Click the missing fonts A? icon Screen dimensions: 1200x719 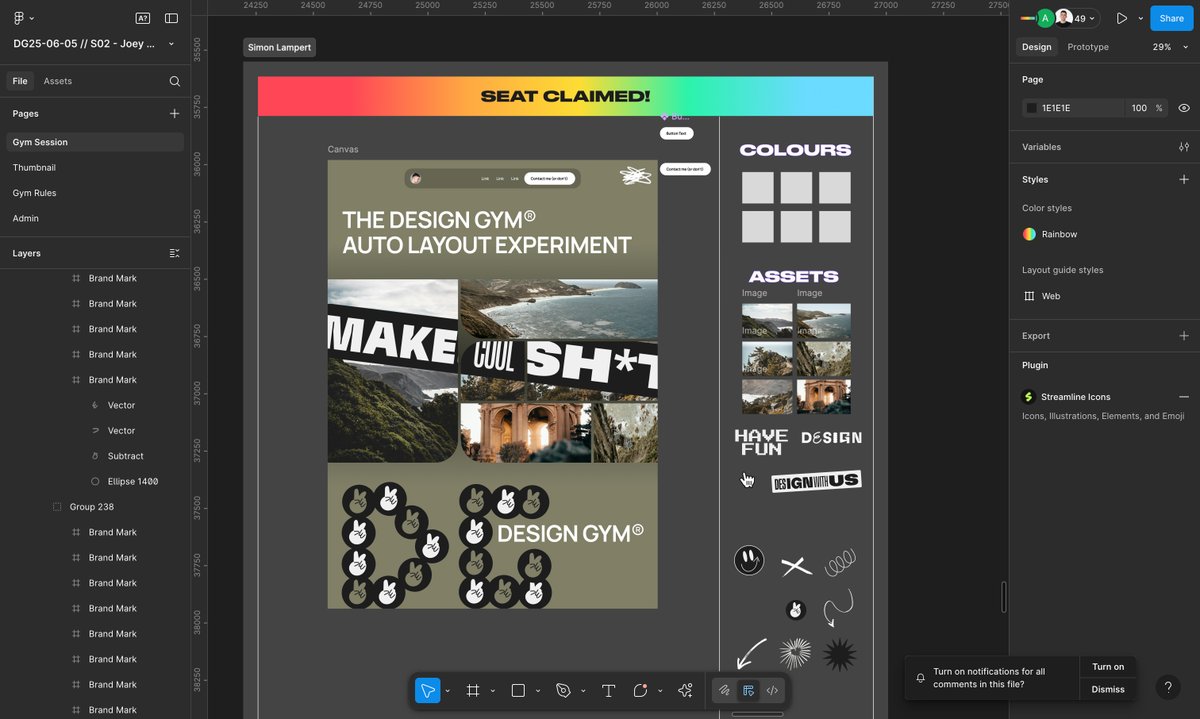click(x=143, y=18)
